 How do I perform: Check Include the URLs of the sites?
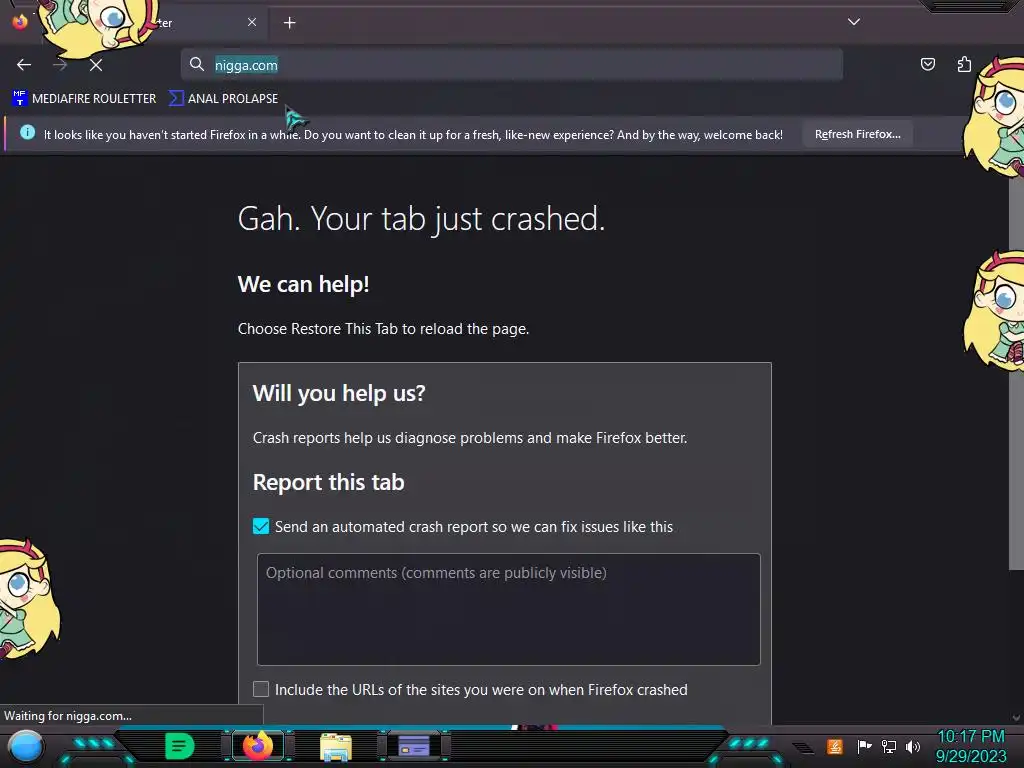click(261, 689)
